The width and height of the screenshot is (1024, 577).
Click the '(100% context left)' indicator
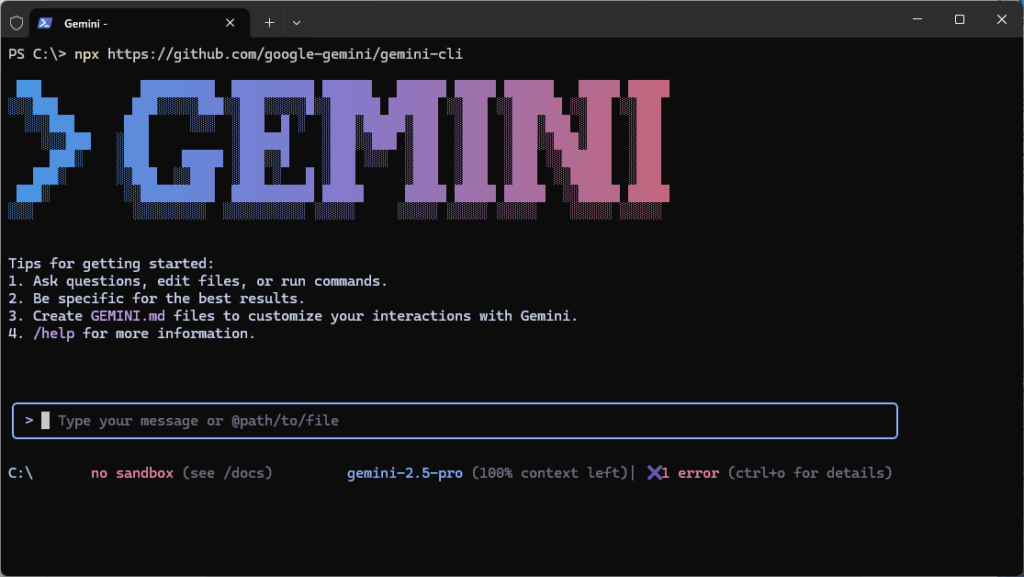[550, 473]
